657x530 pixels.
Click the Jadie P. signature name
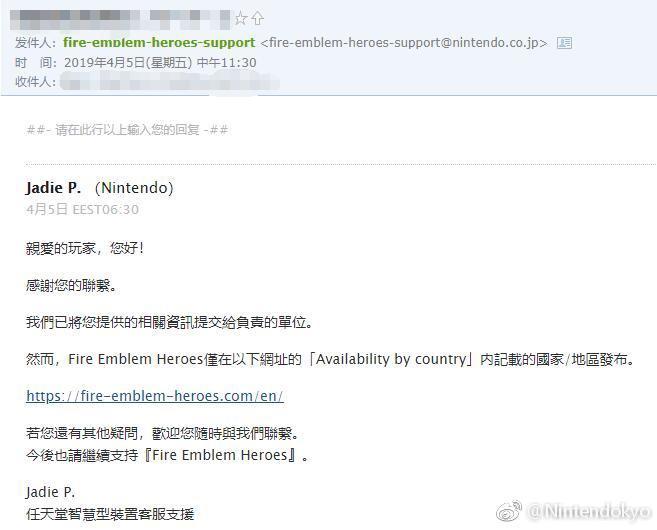point(51,492)
